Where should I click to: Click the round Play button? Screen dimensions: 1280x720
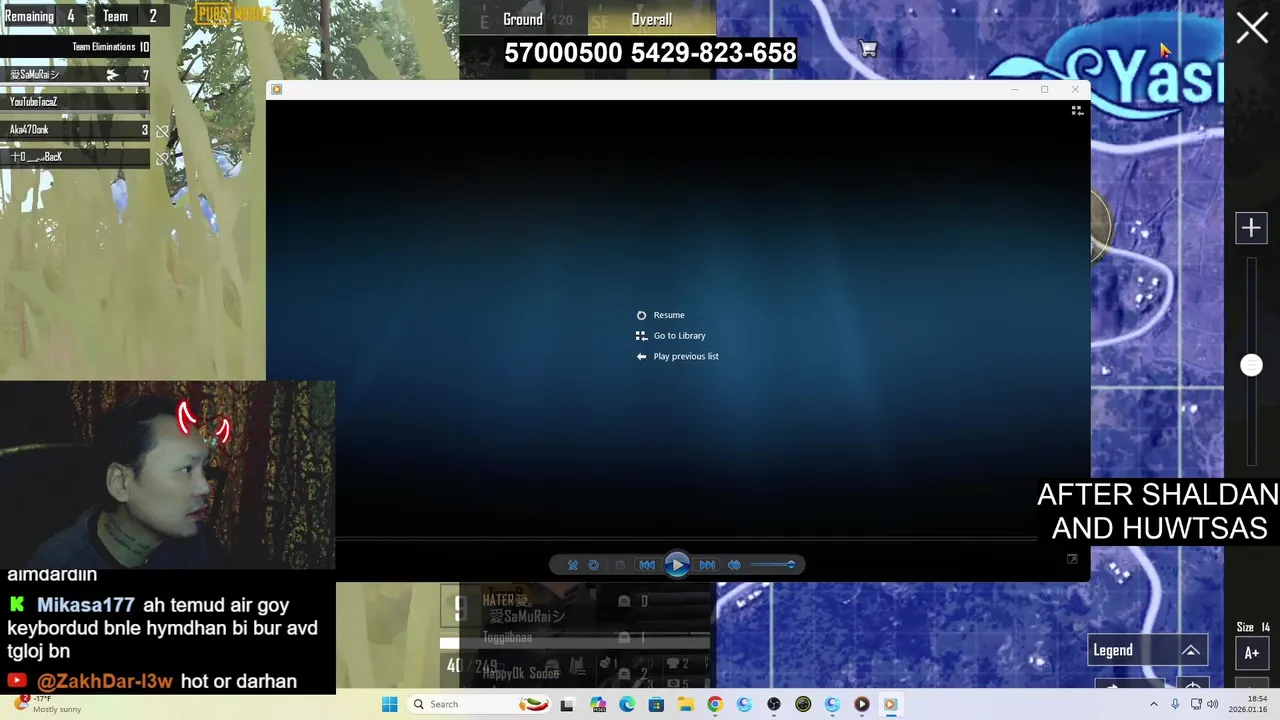677,565
